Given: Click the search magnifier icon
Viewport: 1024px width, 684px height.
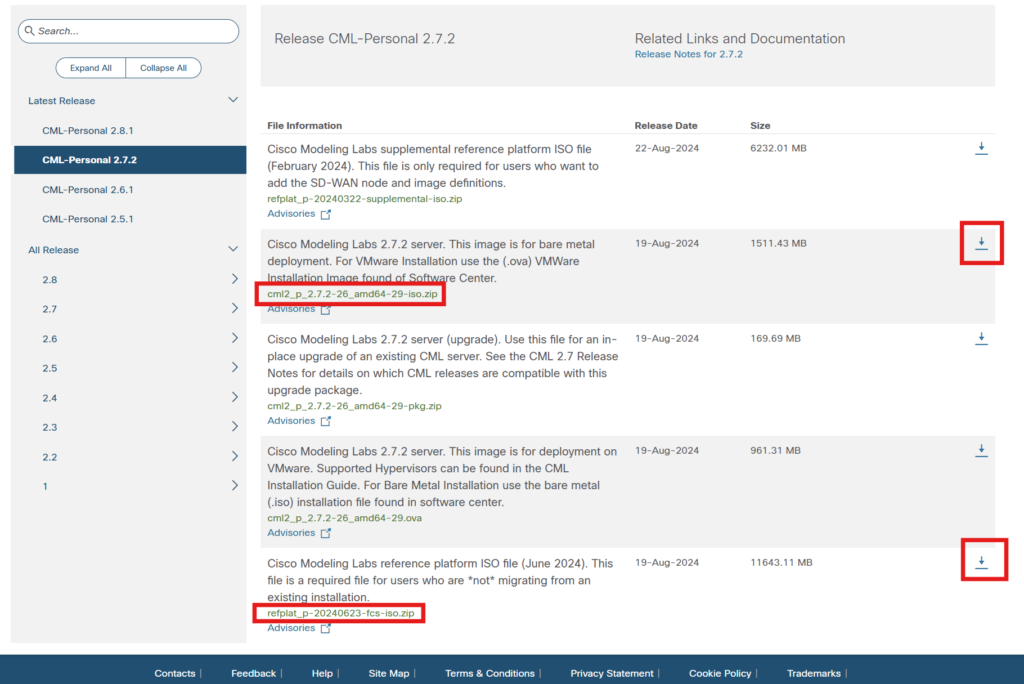Looking at the screenshot, I should 29,31.
